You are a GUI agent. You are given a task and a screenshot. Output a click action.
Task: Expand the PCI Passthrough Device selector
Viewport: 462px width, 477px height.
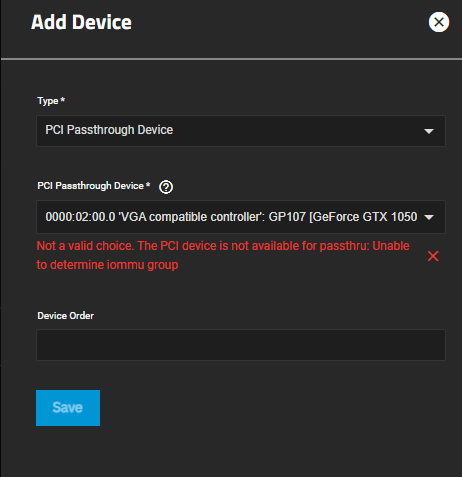pyautogui.click(x=241, y=217)
